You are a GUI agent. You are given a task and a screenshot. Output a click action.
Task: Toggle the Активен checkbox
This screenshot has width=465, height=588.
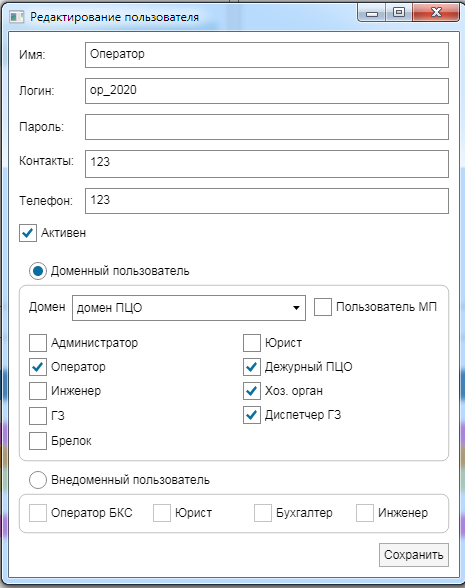(x=28, y=233)
